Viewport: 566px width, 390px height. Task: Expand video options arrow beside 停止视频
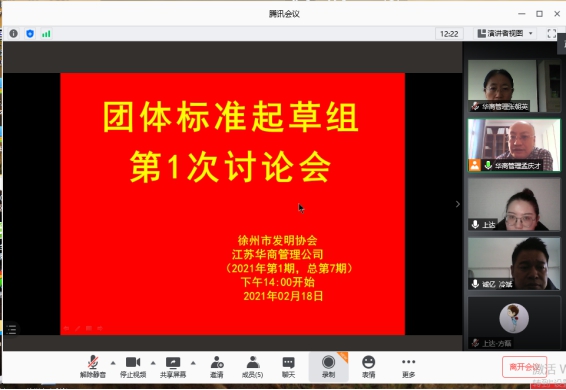[153, 363]
